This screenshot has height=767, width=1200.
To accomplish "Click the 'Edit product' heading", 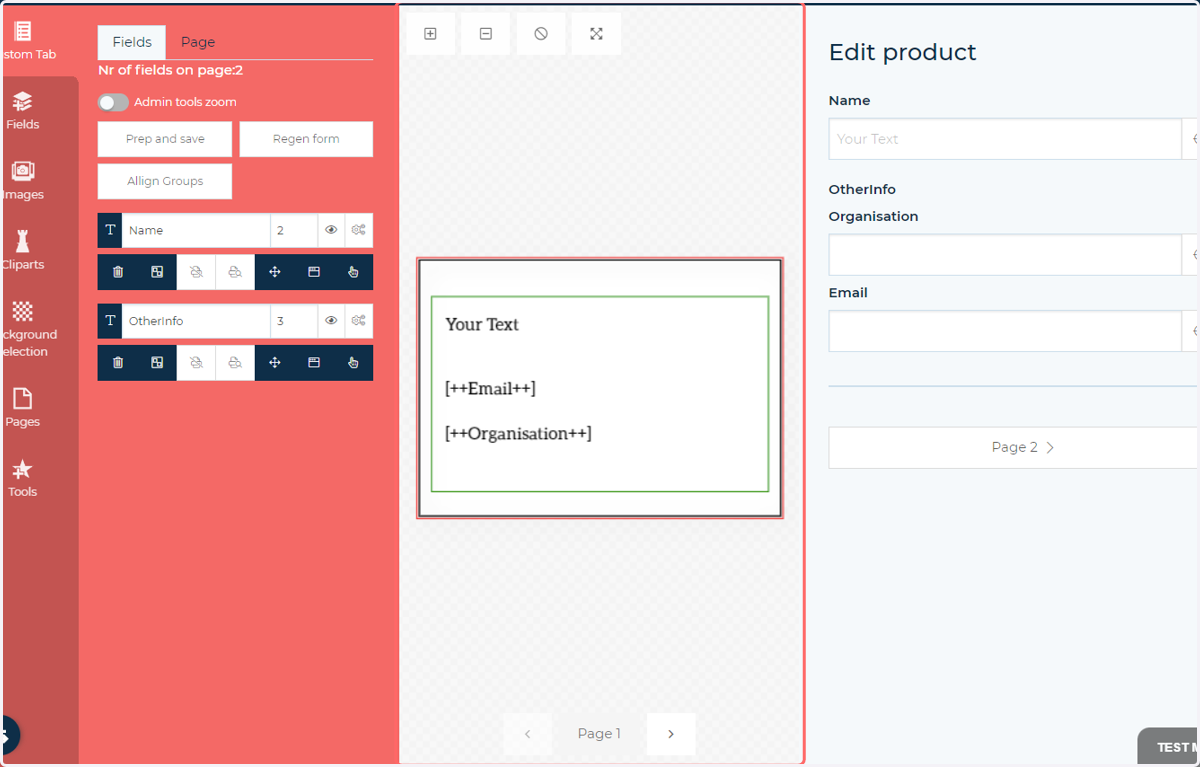I will tap(903, 52).
